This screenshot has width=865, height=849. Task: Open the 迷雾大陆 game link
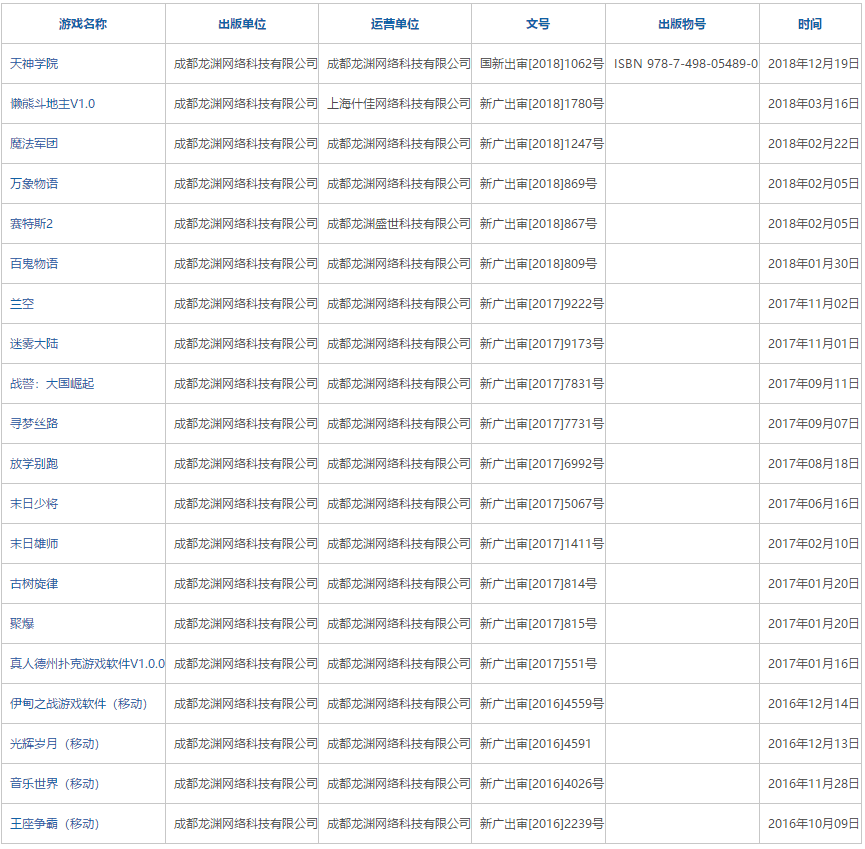[x=34, y=344]
